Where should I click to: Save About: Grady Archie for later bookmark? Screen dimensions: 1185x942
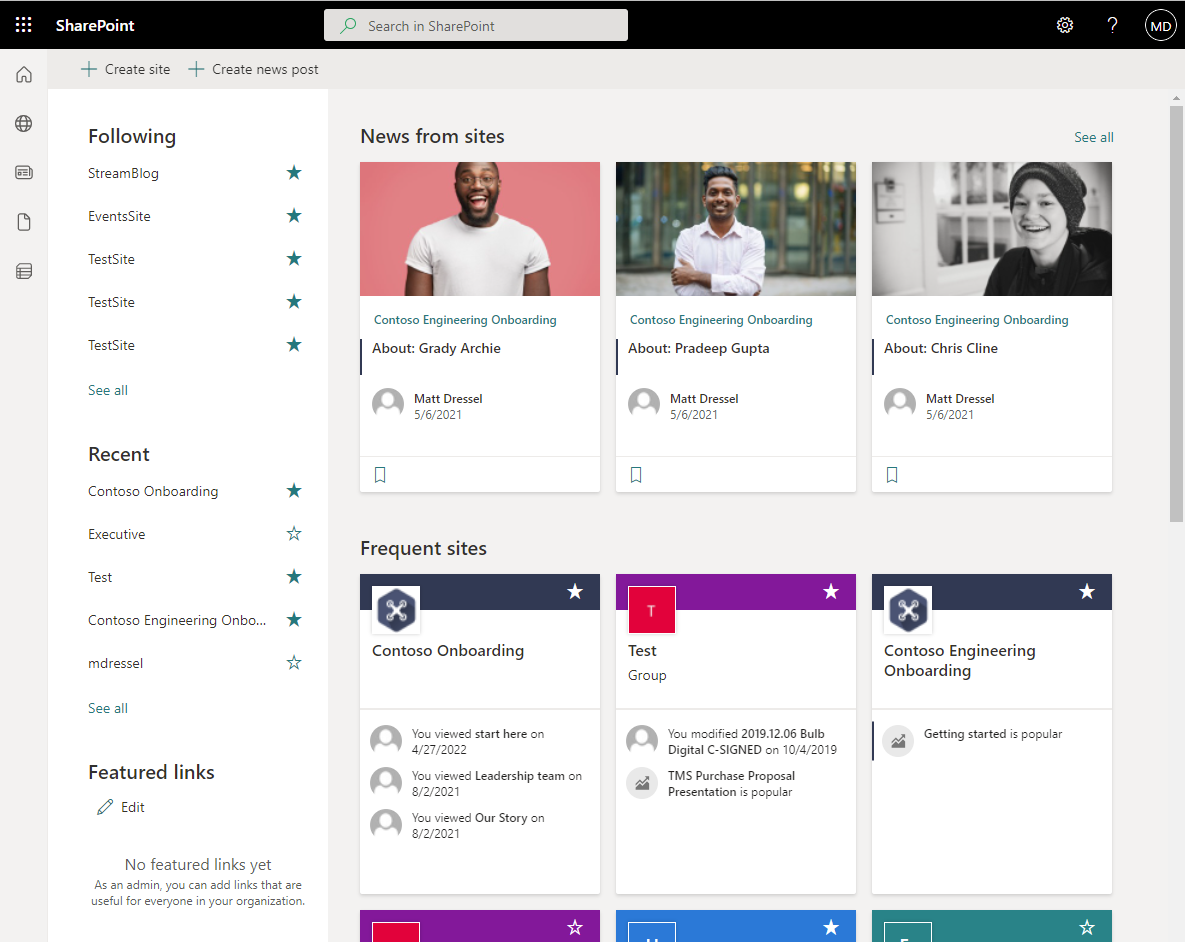click(x=380, y=475)
